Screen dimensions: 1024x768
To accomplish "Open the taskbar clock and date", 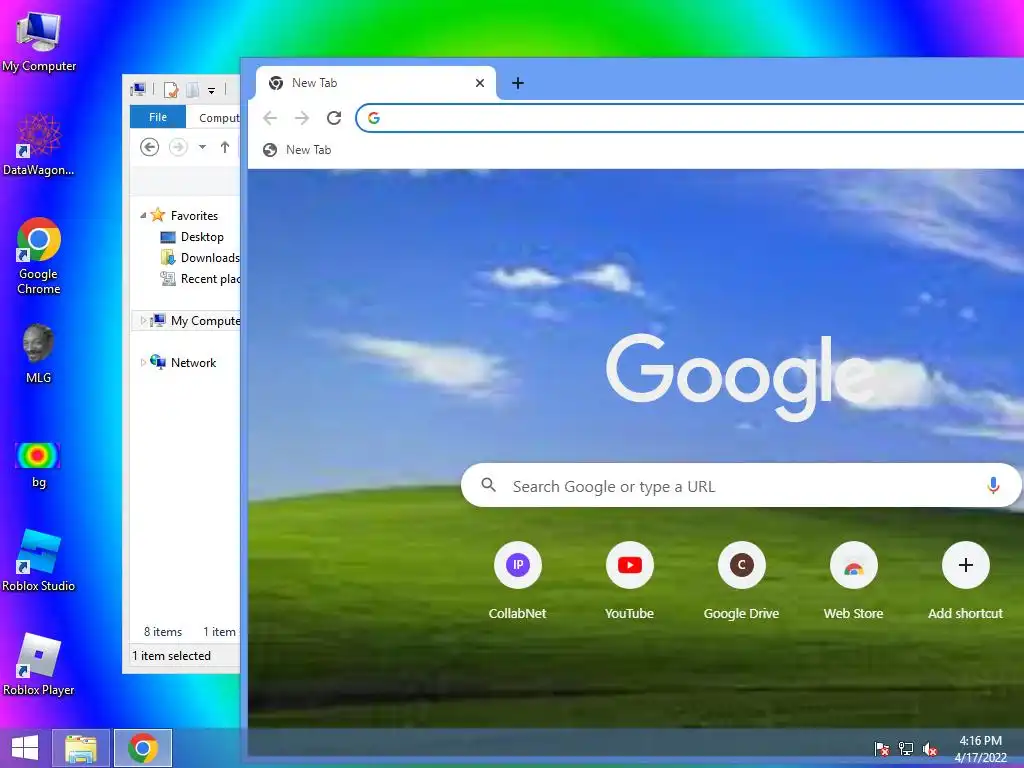I will pos(980,748).
